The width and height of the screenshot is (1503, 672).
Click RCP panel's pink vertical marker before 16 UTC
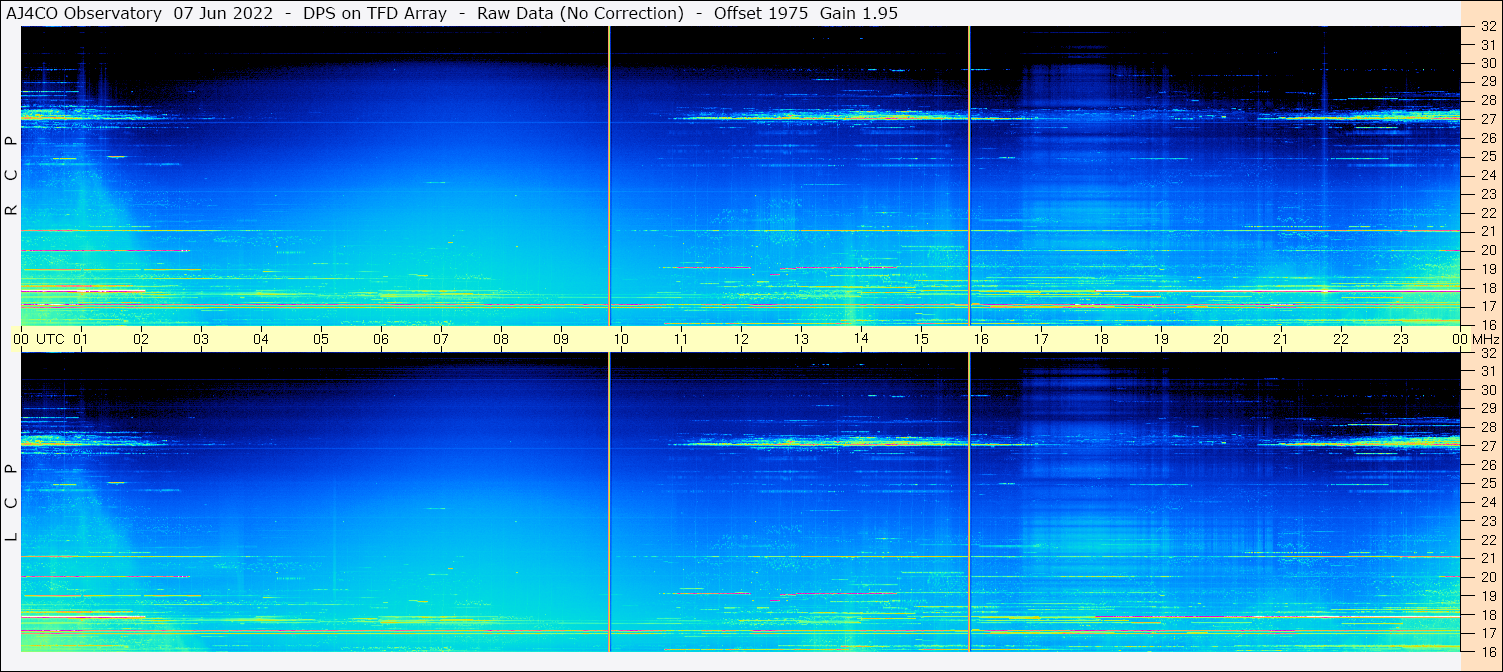(x=969, y=176)
